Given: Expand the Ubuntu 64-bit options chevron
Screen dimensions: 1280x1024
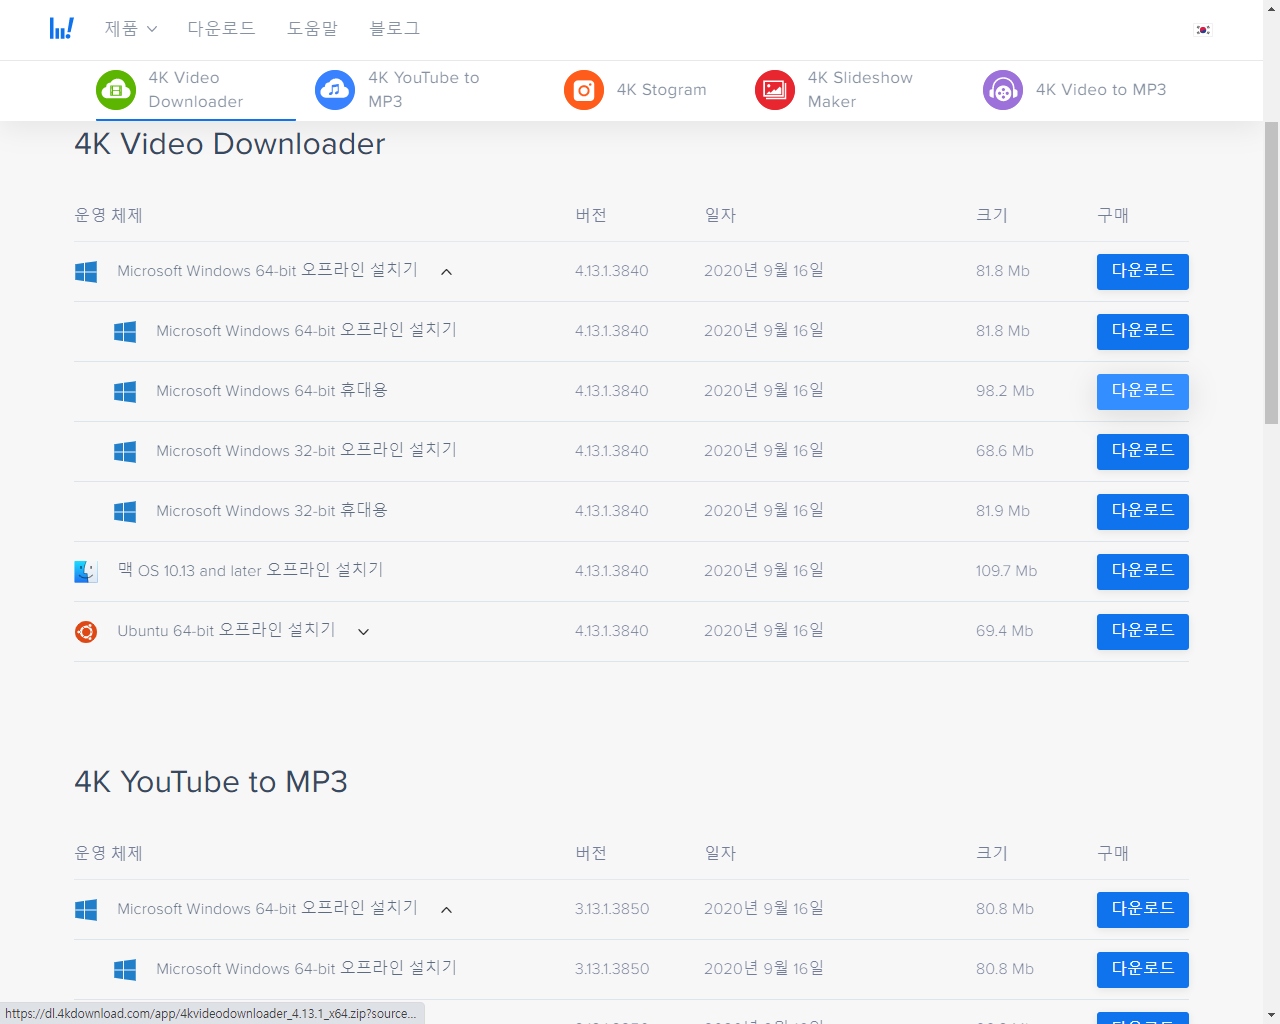Looking at the screenshot, I should tap(363, 632).
